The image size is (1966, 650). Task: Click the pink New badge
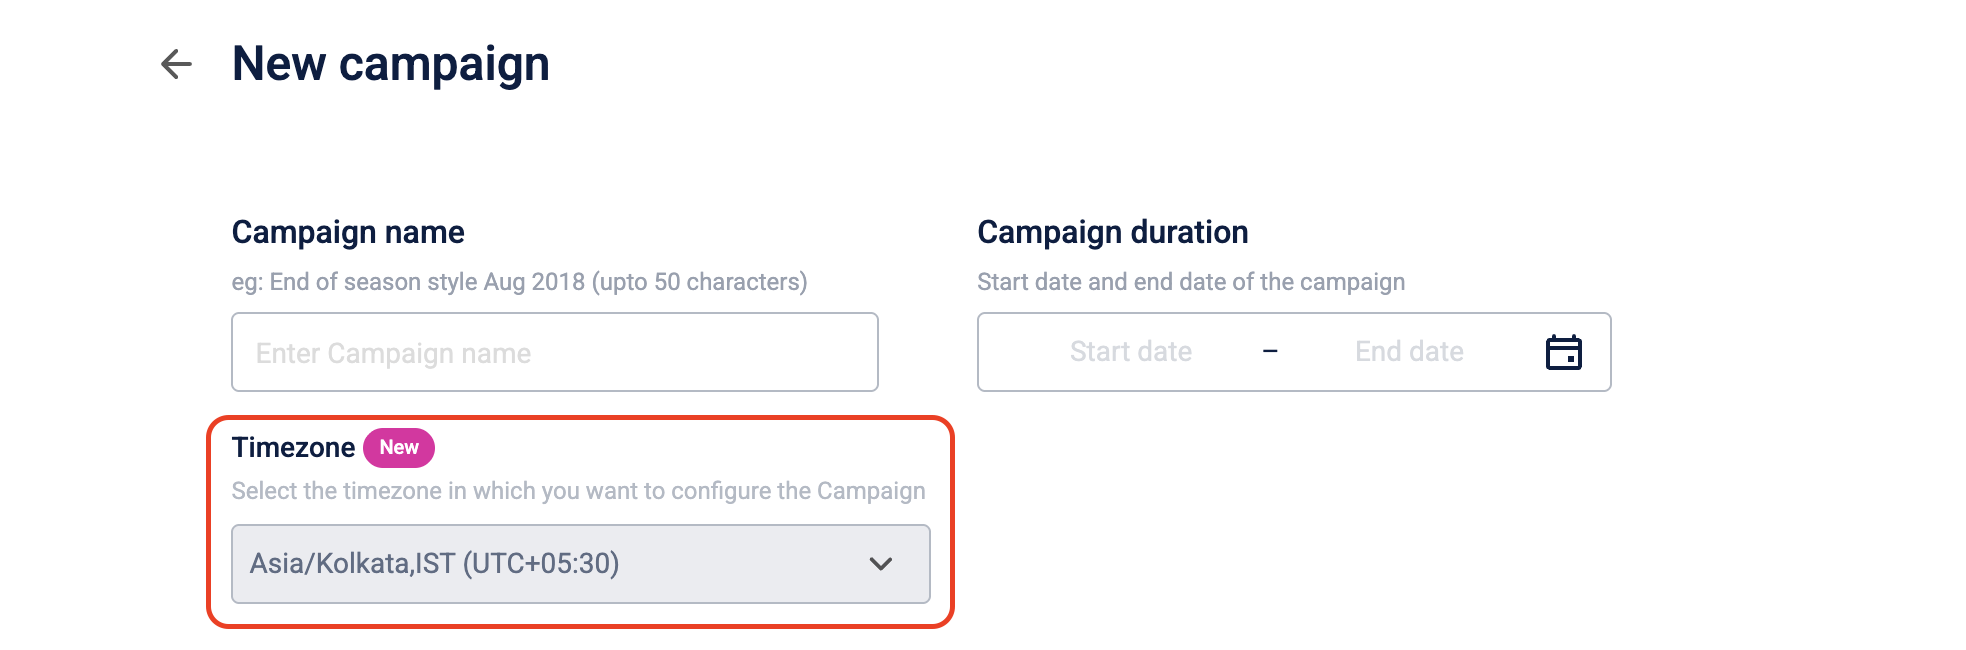tap(398, 448)
